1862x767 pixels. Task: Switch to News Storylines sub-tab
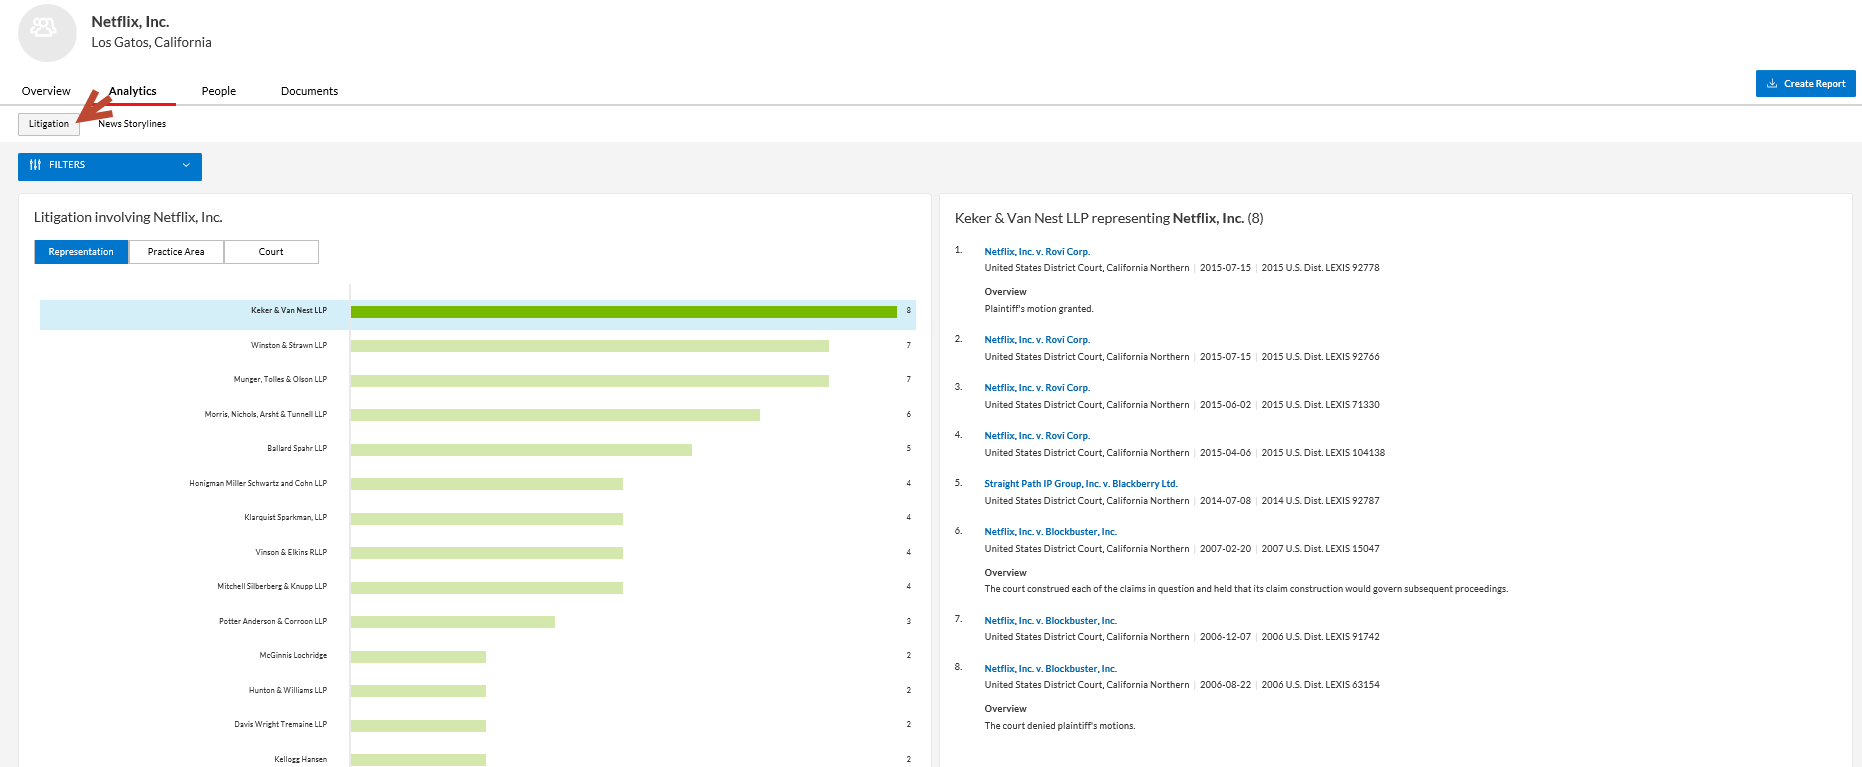[x=132, y=124]
